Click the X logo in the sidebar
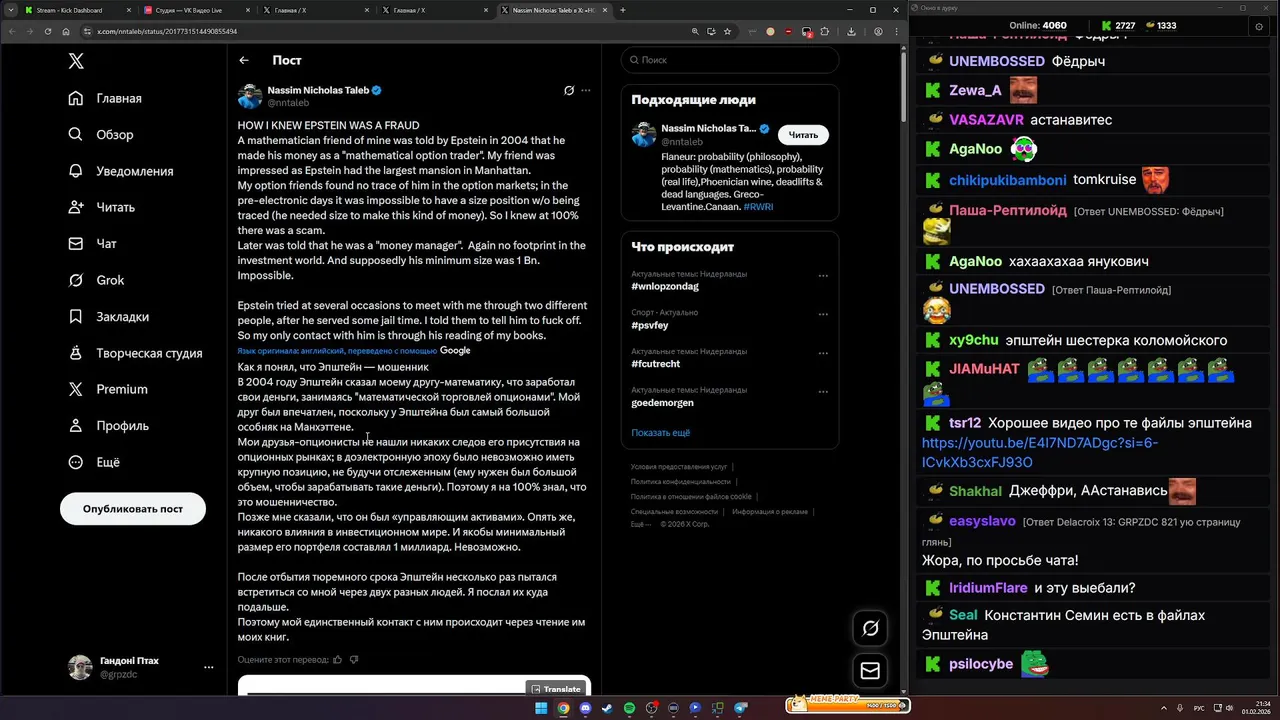The height and width of the screenshot is (720, 1280). pyautogui.click(x=76, y=61)
